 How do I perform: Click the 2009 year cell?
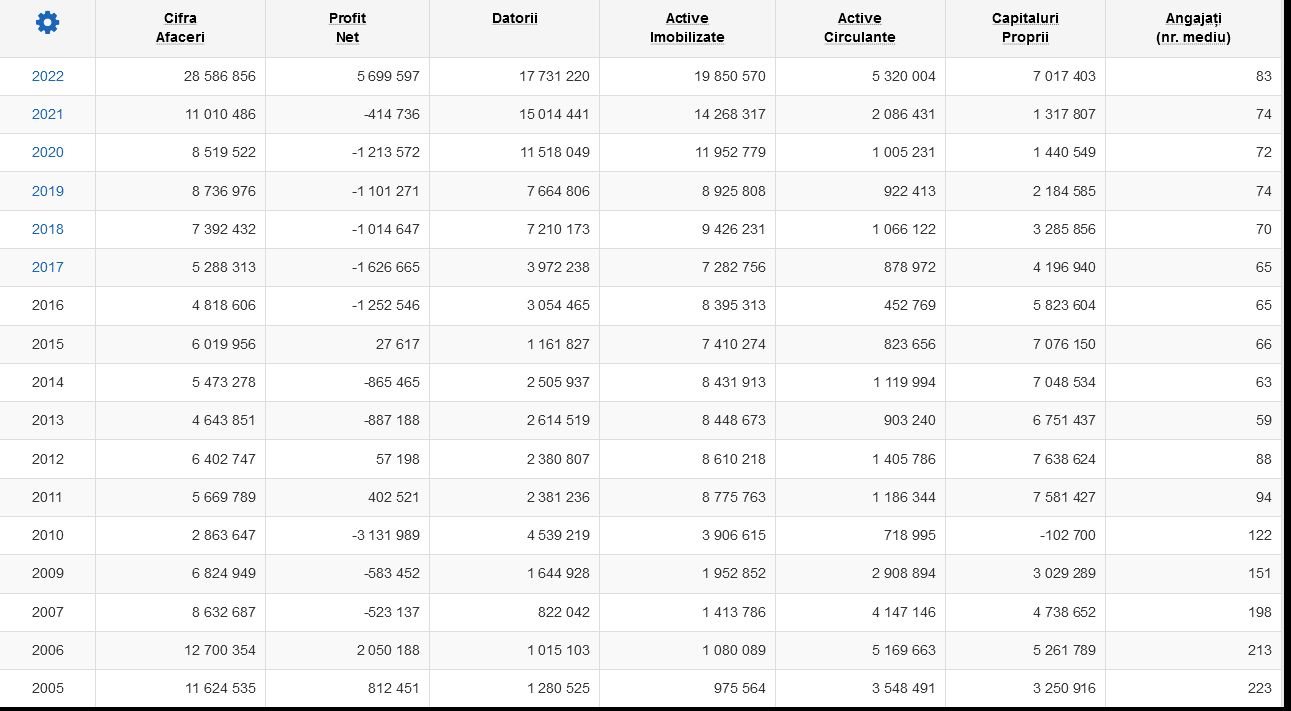pyautogui.click(x=47, y=573)
